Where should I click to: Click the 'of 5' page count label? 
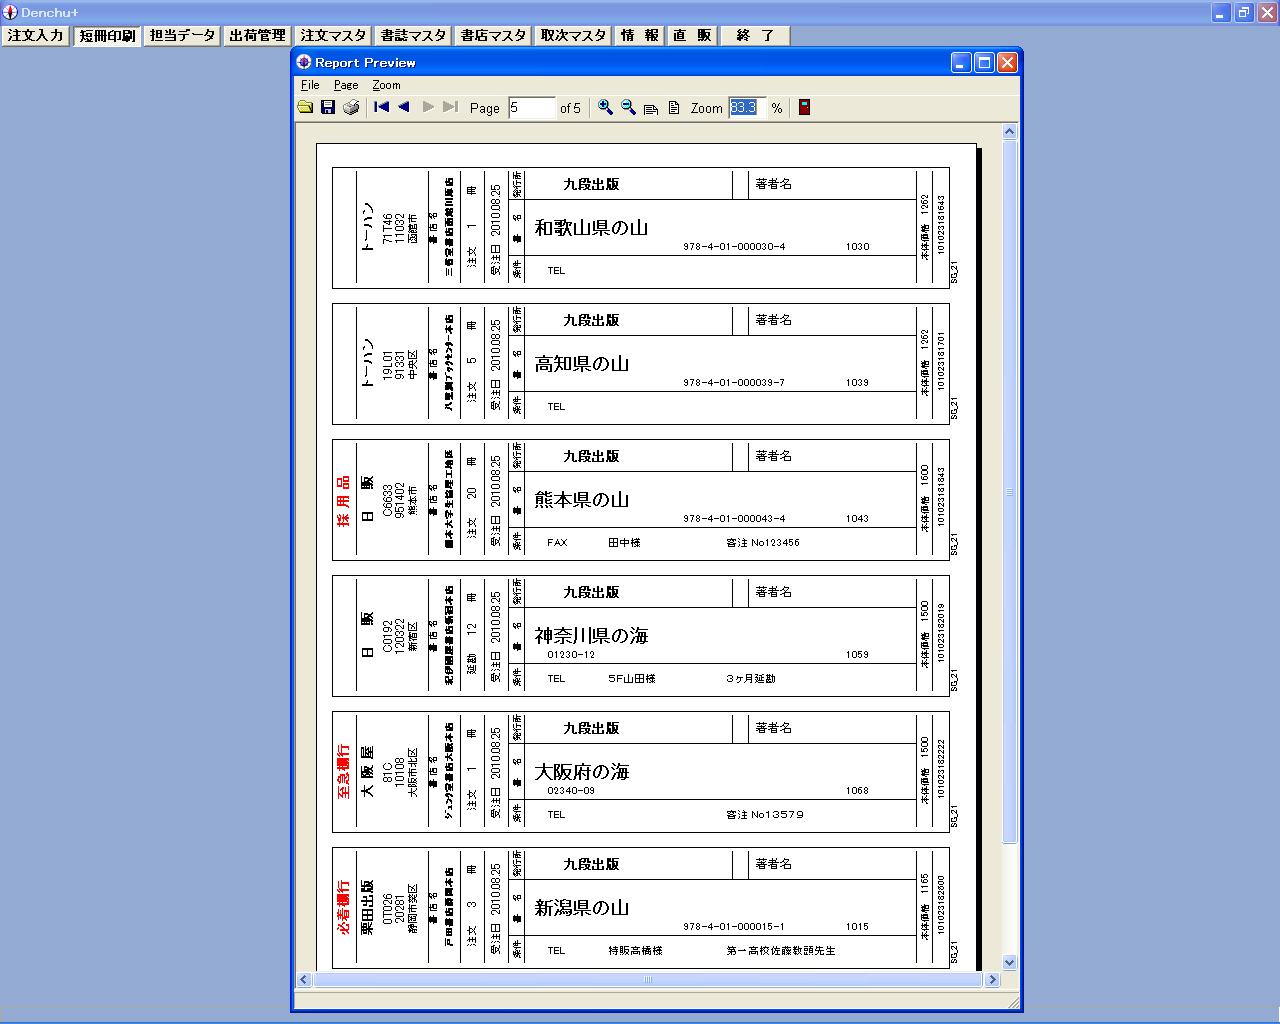tap(570, 108)
